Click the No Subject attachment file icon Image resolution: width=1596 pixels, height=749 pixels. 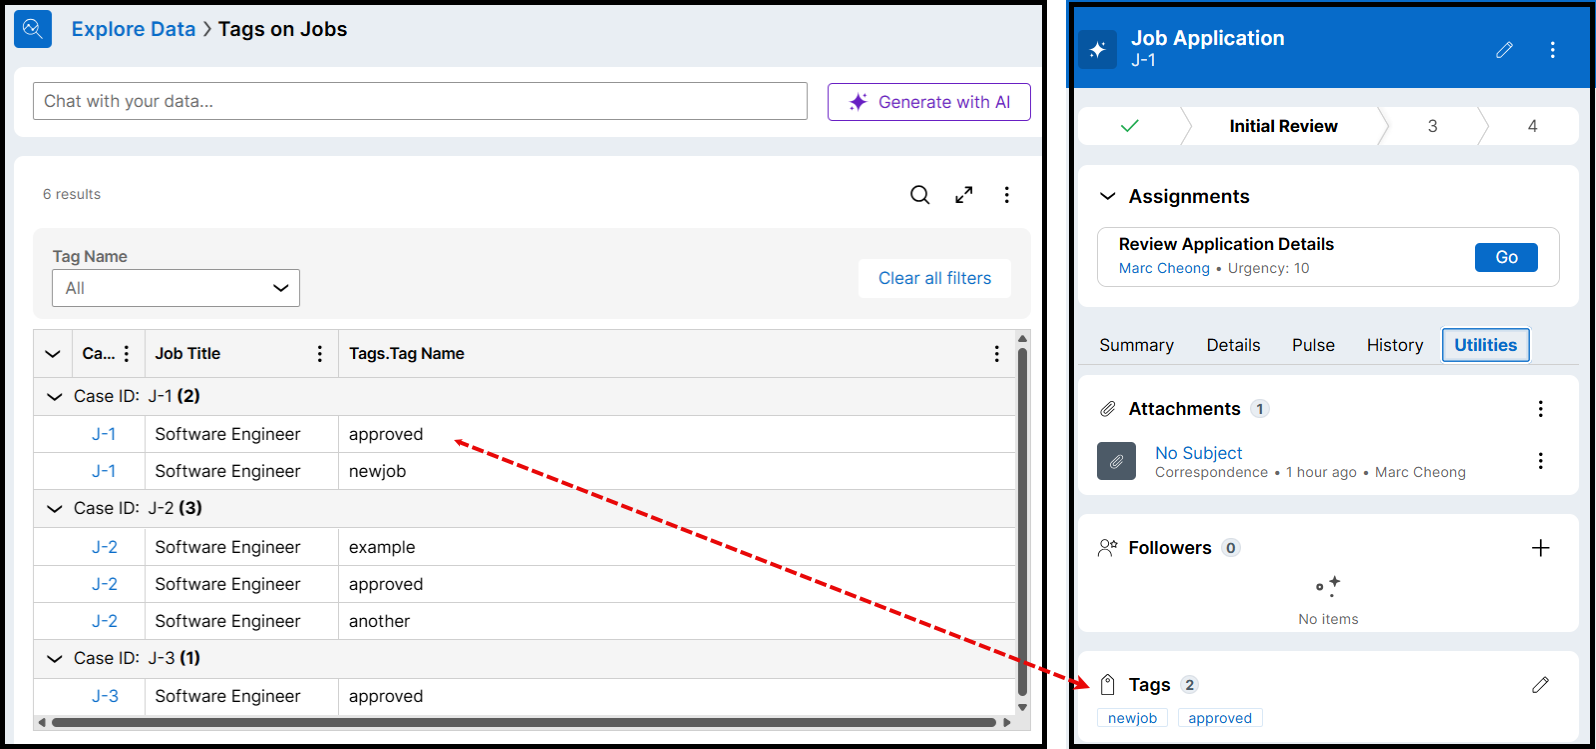point(1116,461)
